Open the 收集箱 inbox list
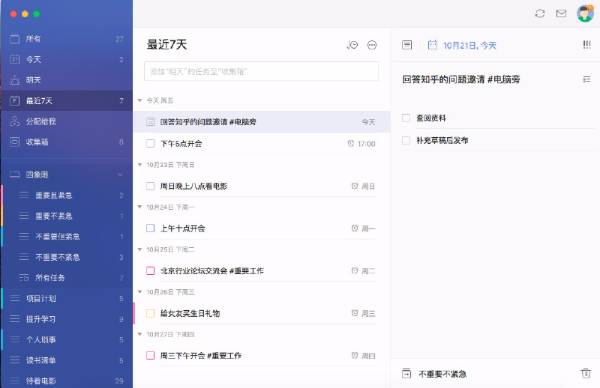 click(x=67, y=142)
